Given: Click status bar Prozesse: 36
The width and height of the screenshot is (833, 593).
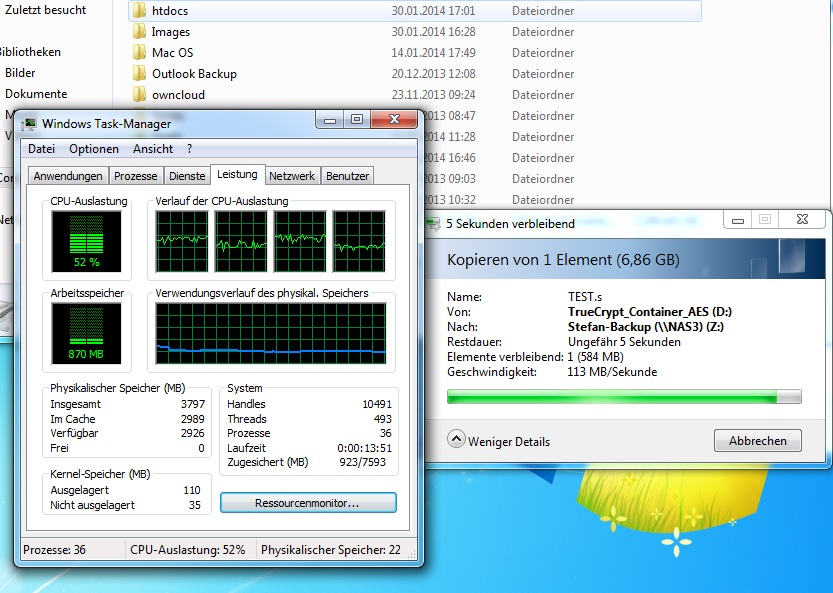Looking at the screenshot, I should coord(54,550).
